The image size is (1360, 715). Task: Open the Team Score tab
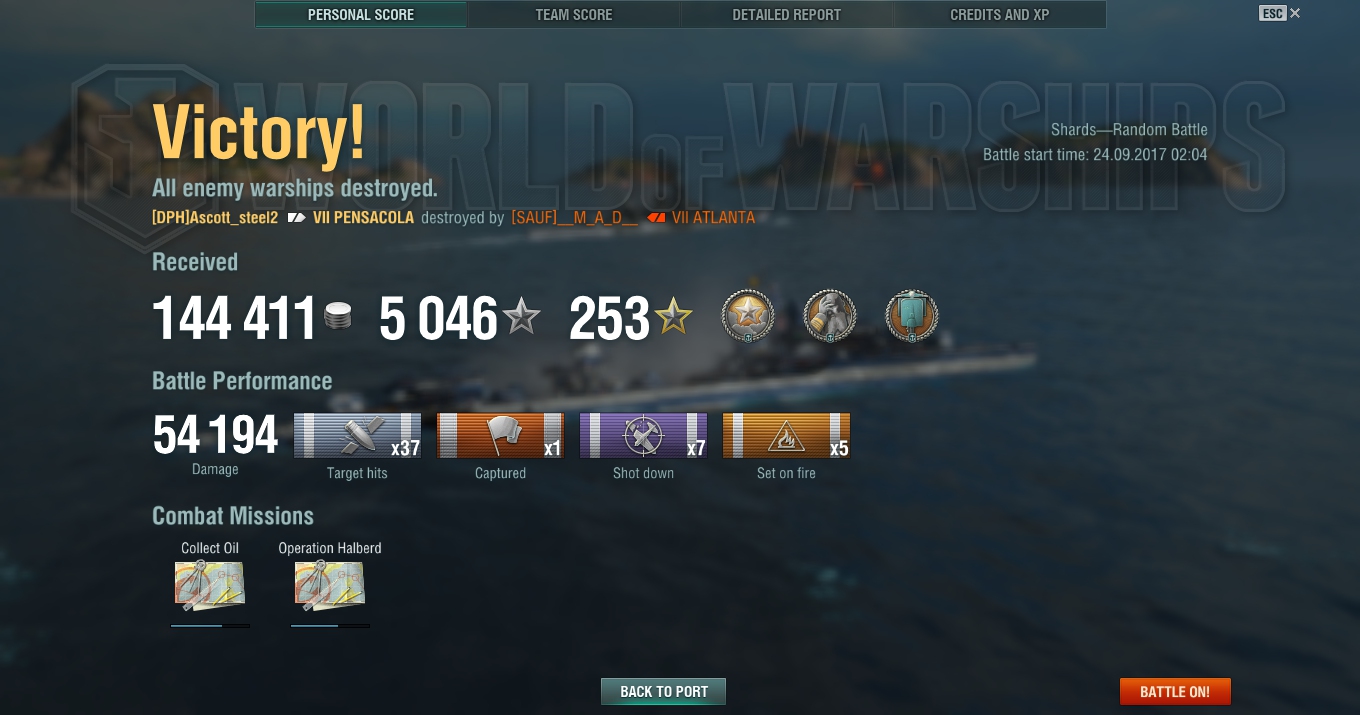(x=574, y=15)
